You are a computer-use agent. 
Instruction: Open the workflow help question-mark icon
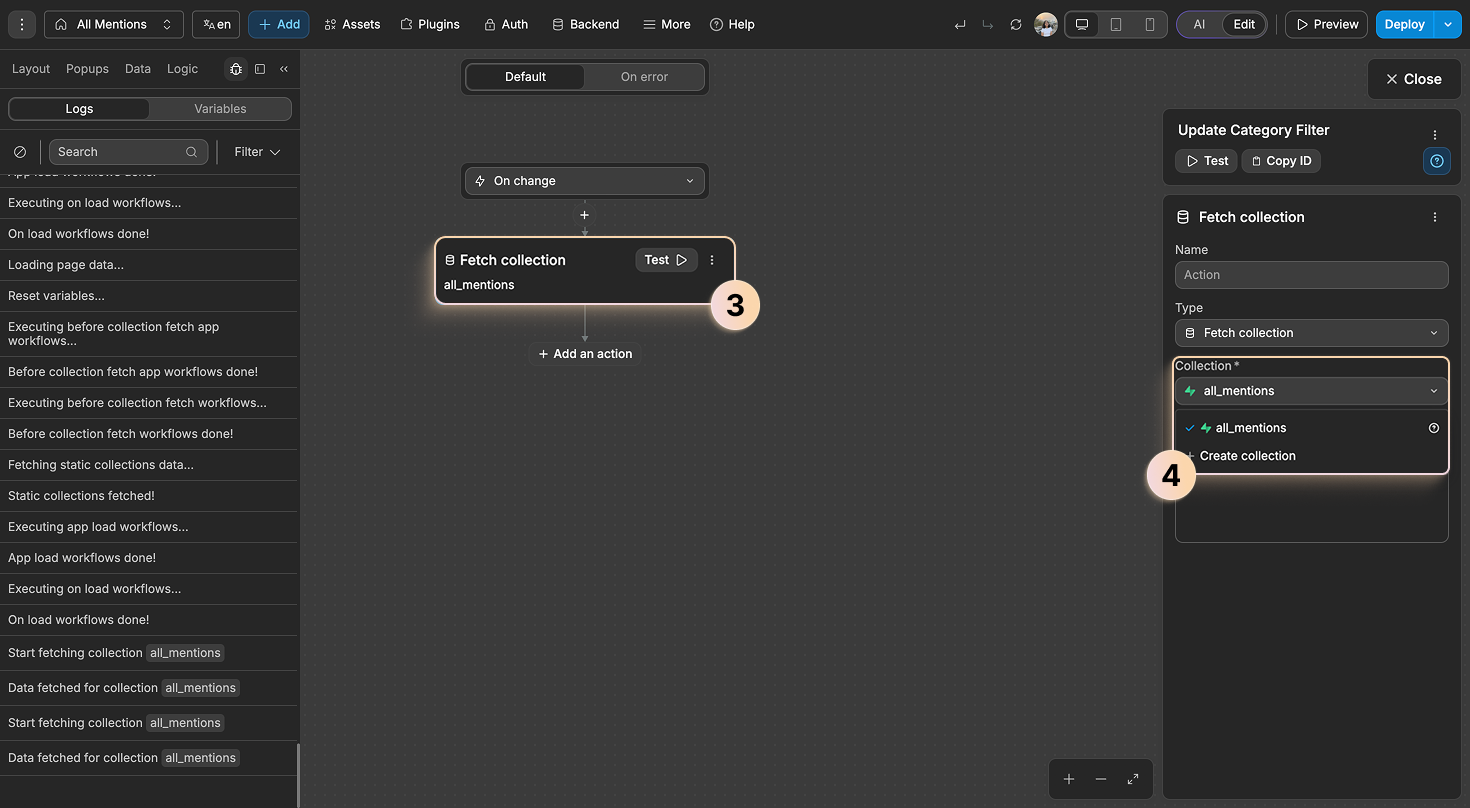click(x=1437, y=161)
